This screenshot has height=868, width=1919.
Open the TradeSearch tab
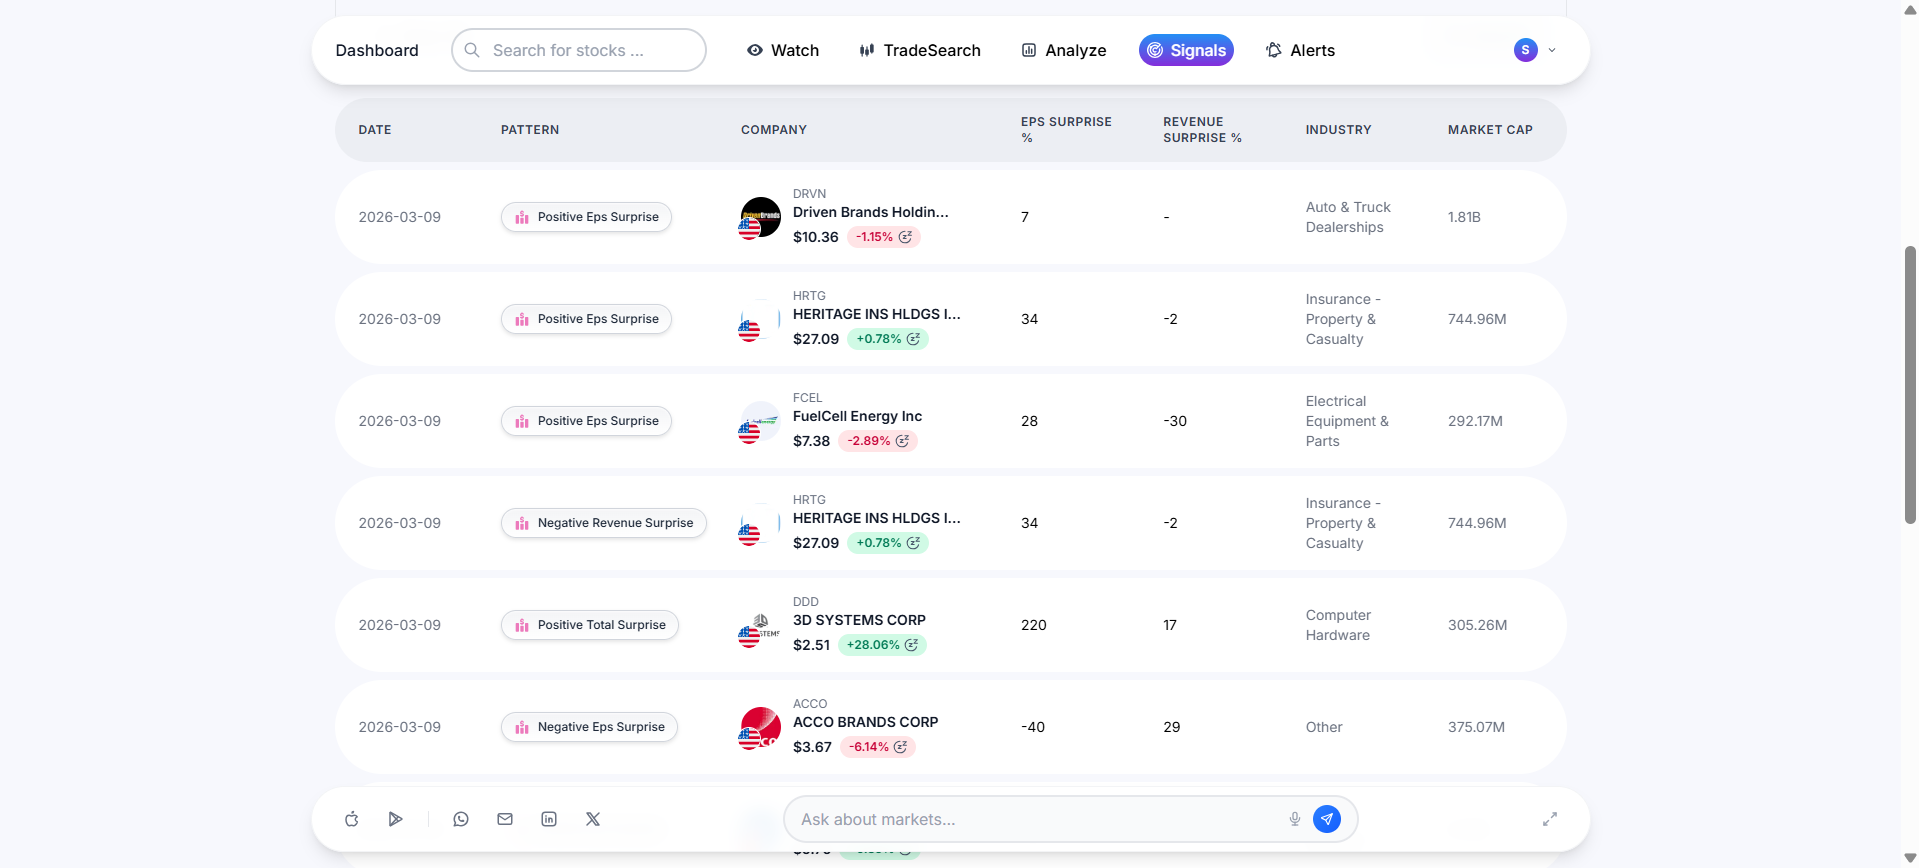pos(920,50)
